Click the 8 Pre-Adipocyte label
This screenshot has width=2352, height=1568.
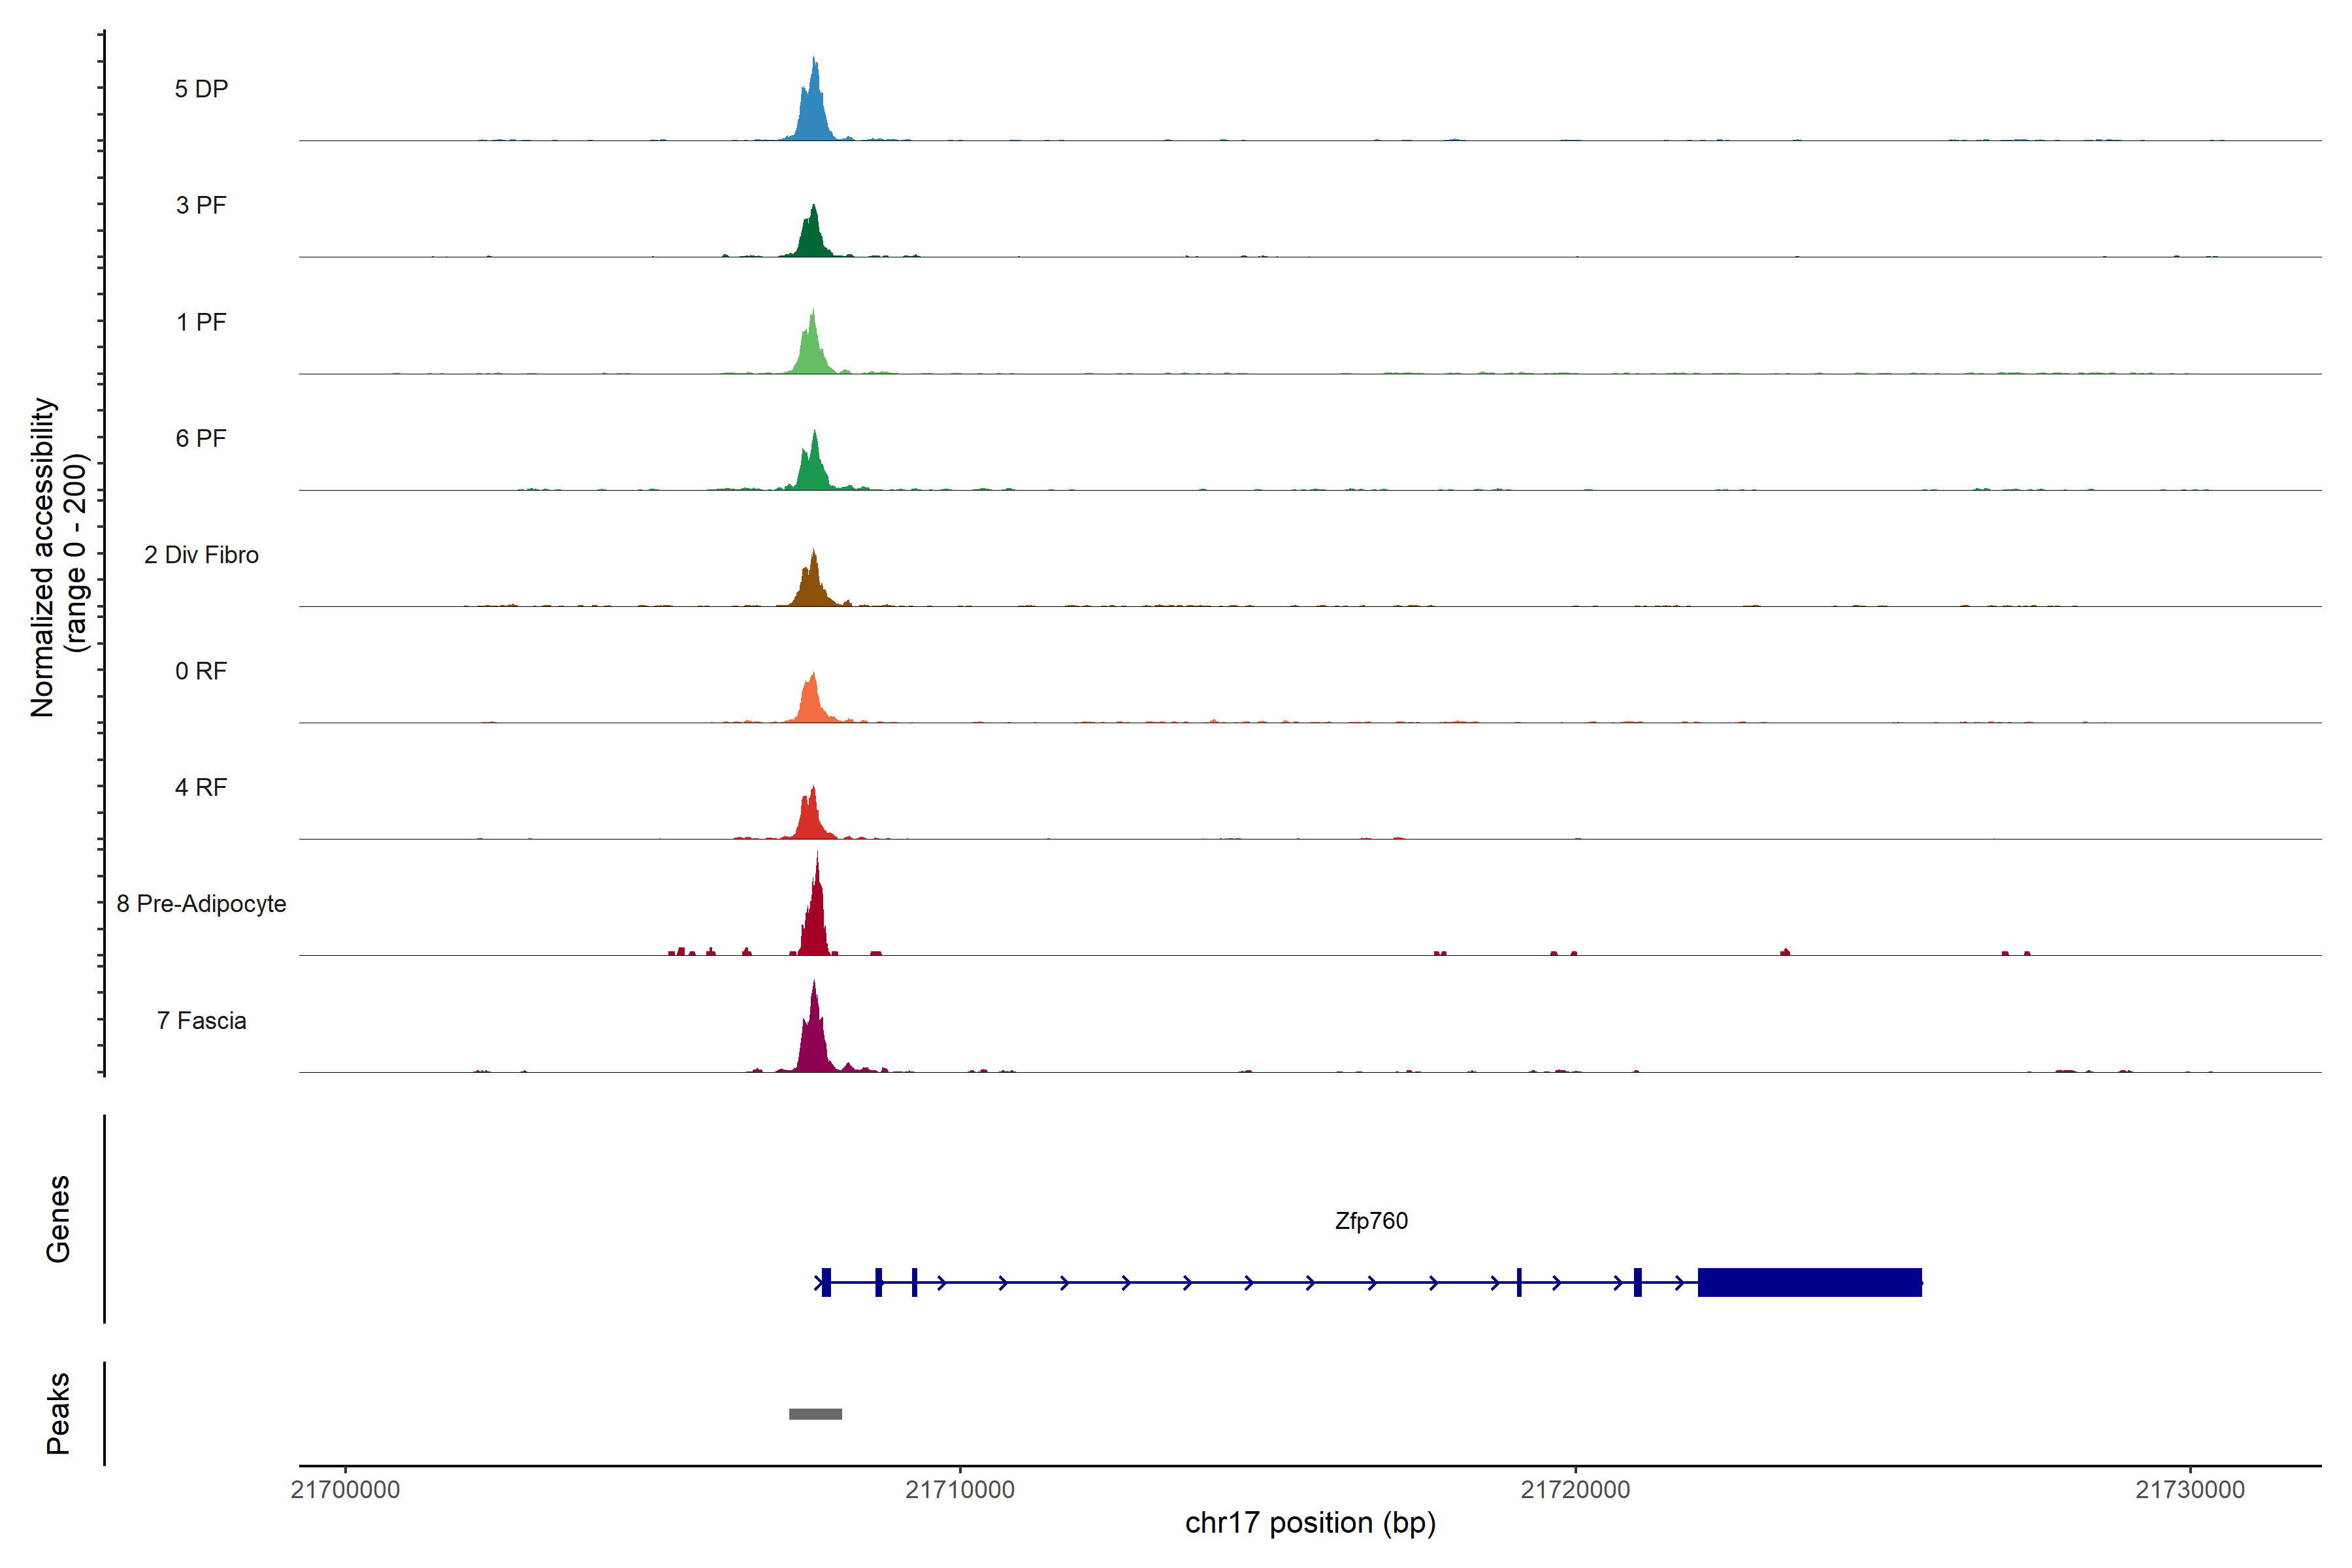(201, 904)
